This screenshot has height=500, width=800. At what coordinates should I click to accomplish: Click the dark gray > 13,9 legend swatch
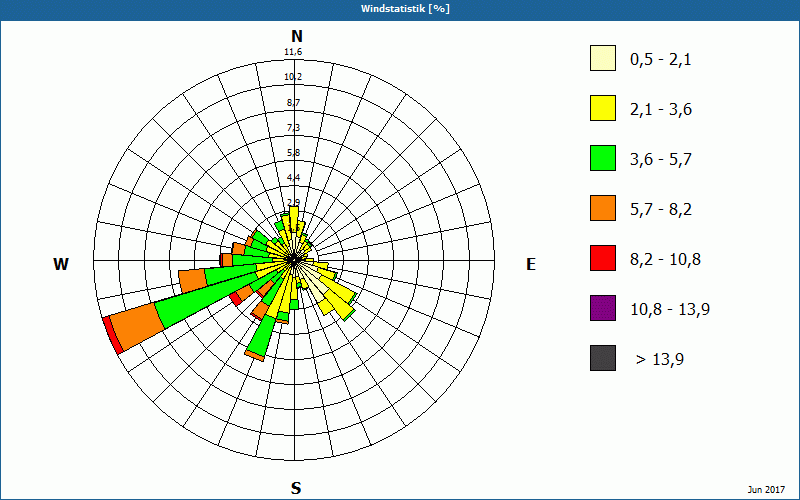coord(603,358)
